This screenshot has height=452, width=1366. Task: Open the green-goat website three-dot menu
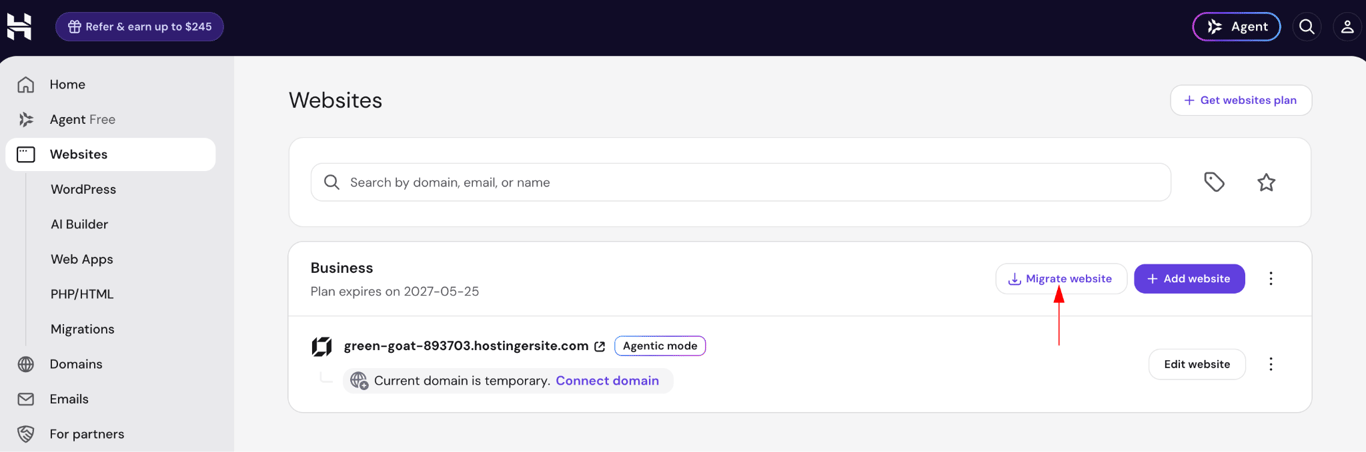1271,364
